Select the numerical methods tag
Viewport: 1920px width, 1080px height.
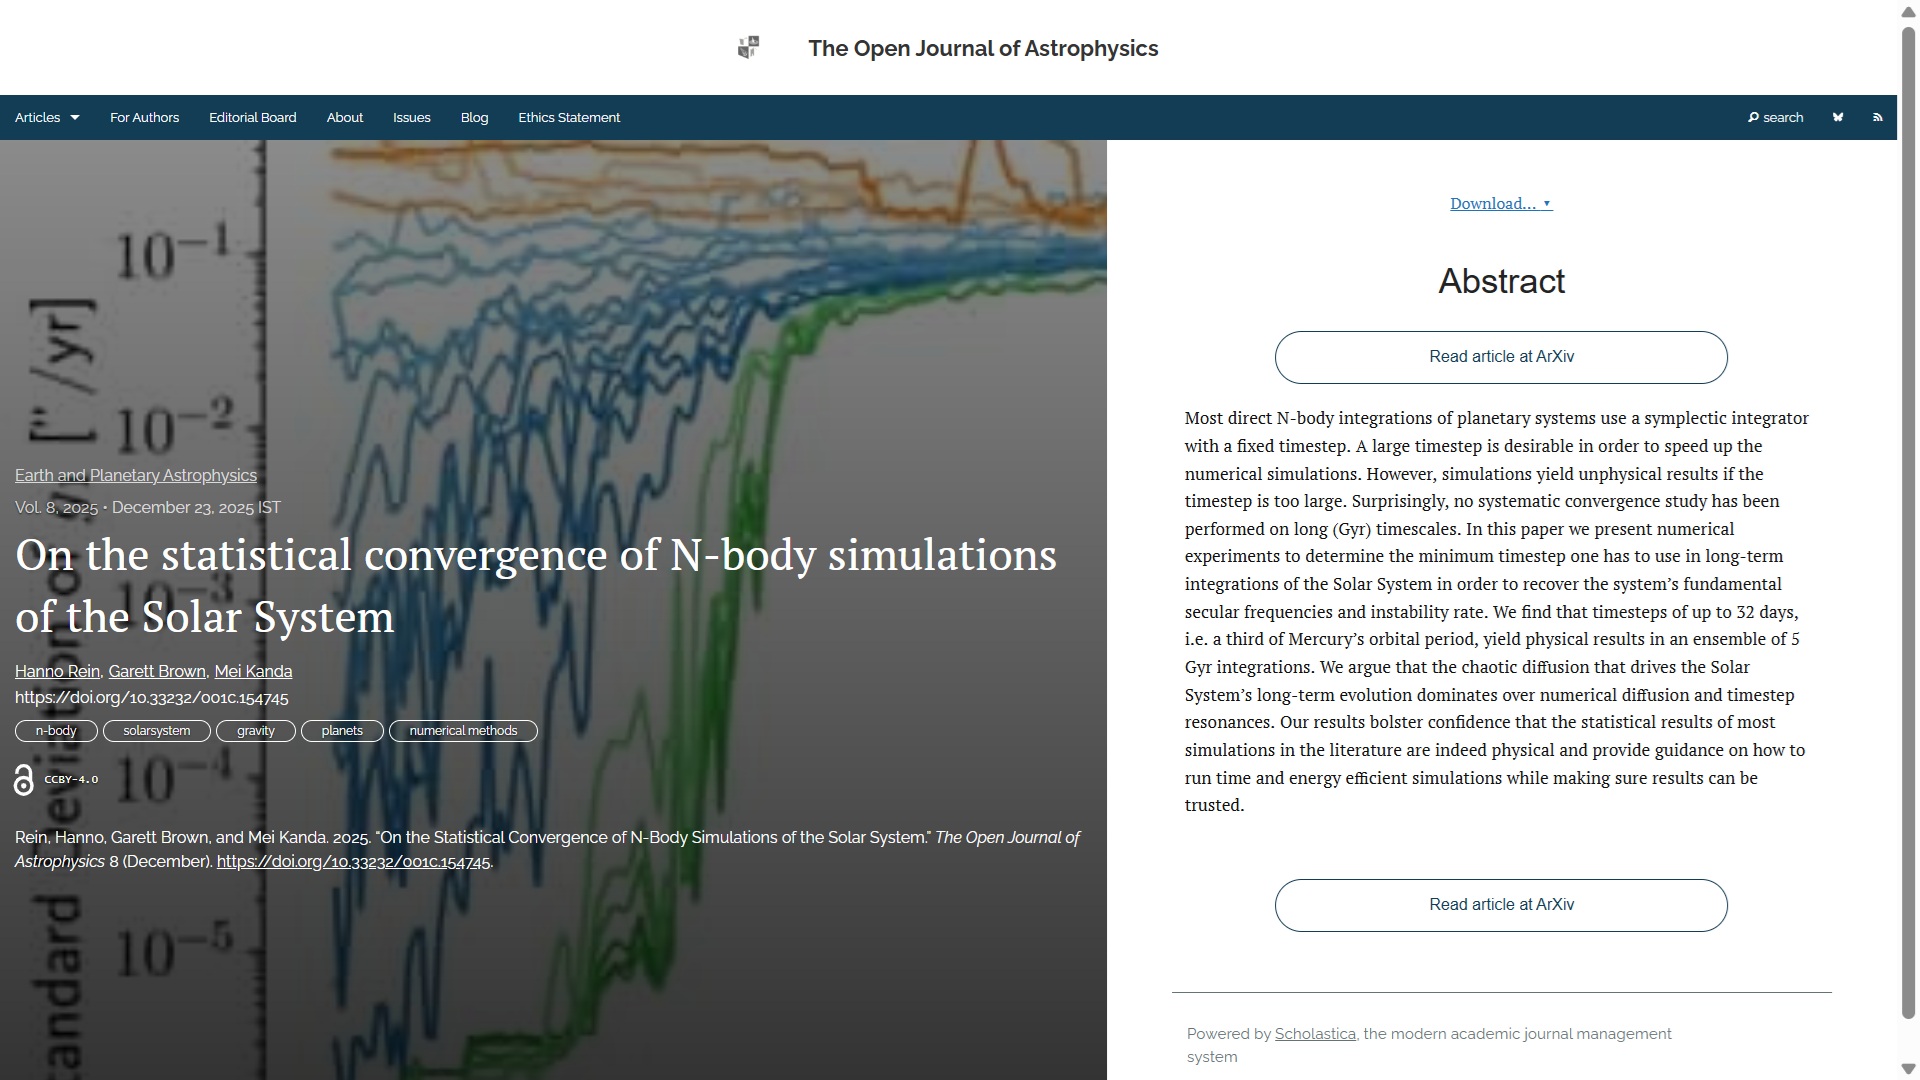click(x=463, y=731)
